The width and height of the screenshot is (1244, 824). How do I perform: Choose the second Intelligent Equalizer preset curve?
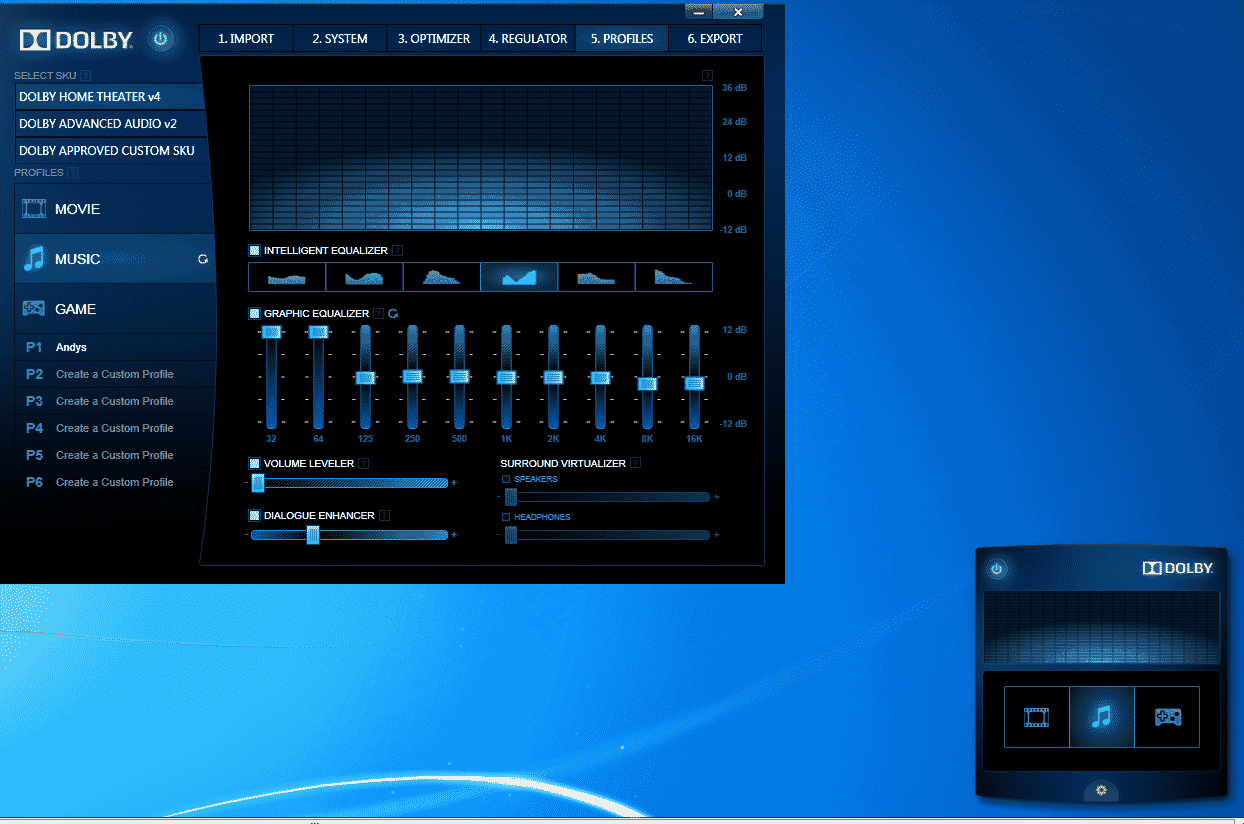pyautogui.click(x=364, y=277)
